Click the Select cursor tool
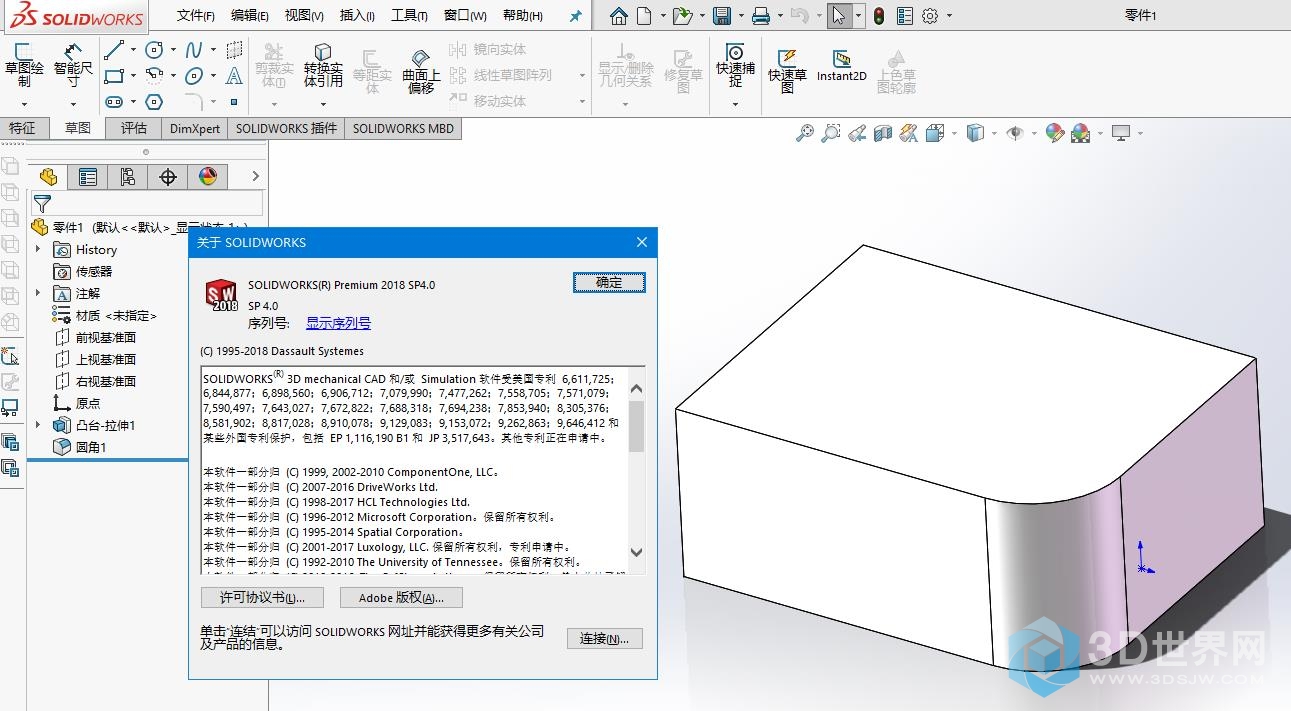 tap(839, 16)
